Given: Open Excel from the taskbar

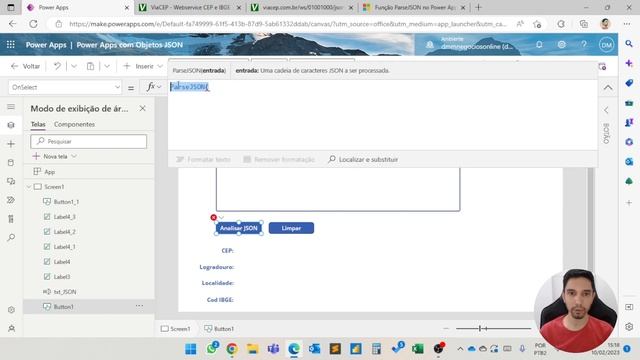Looking at the screenshot, I should tap(418, 349).
